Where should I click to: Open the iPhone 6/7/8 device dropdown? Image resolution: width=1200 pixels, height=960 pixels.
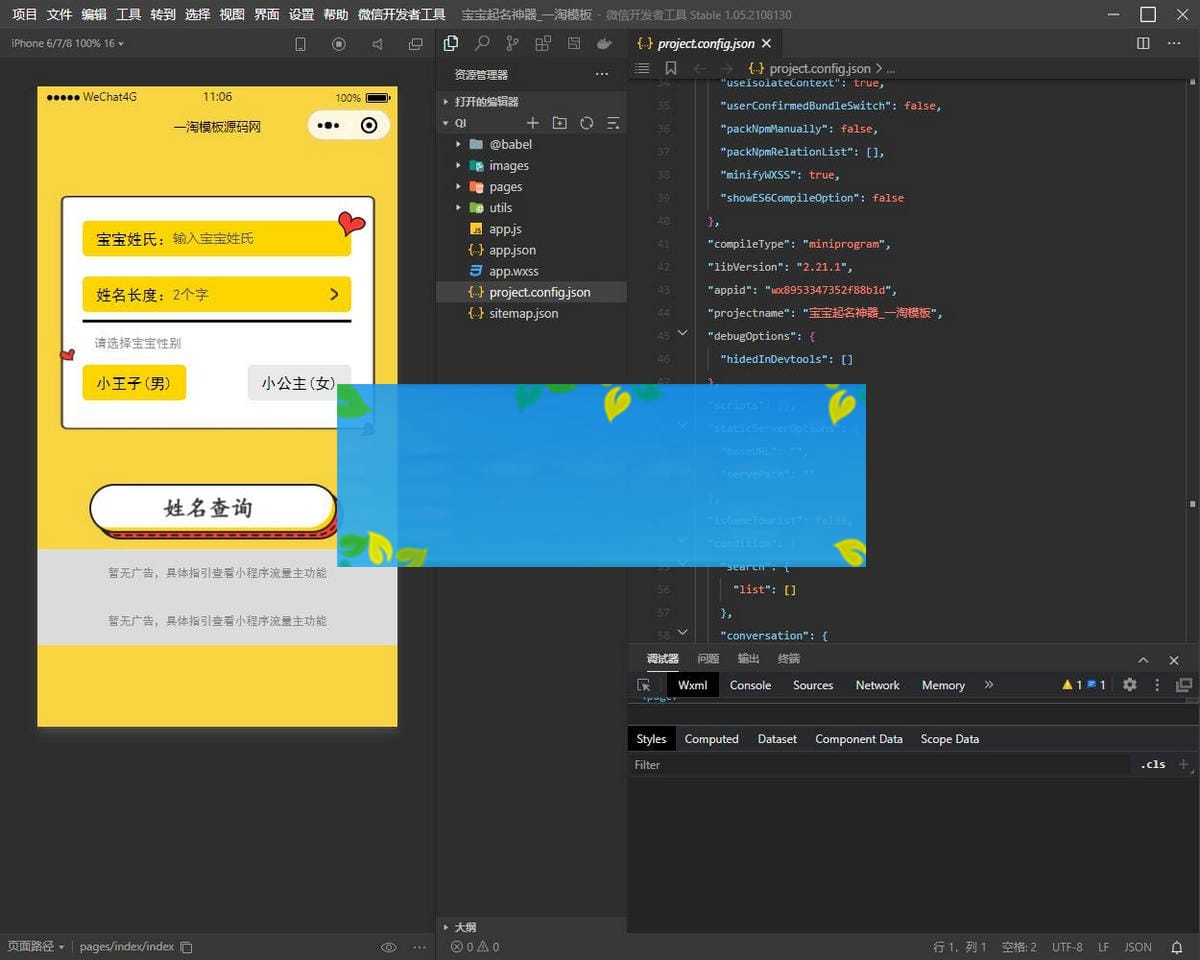coord(67,44)
